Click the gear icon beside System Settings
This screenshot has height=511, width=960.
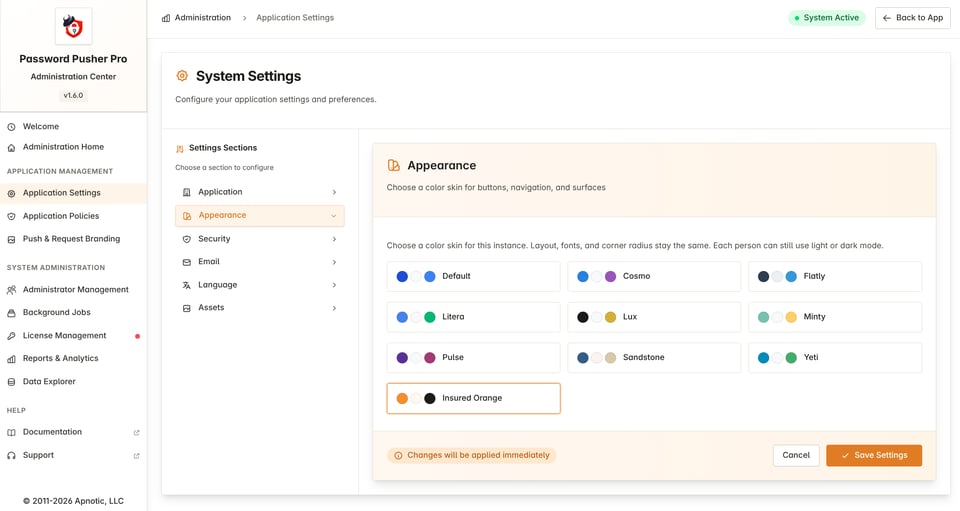pos(182,76)
